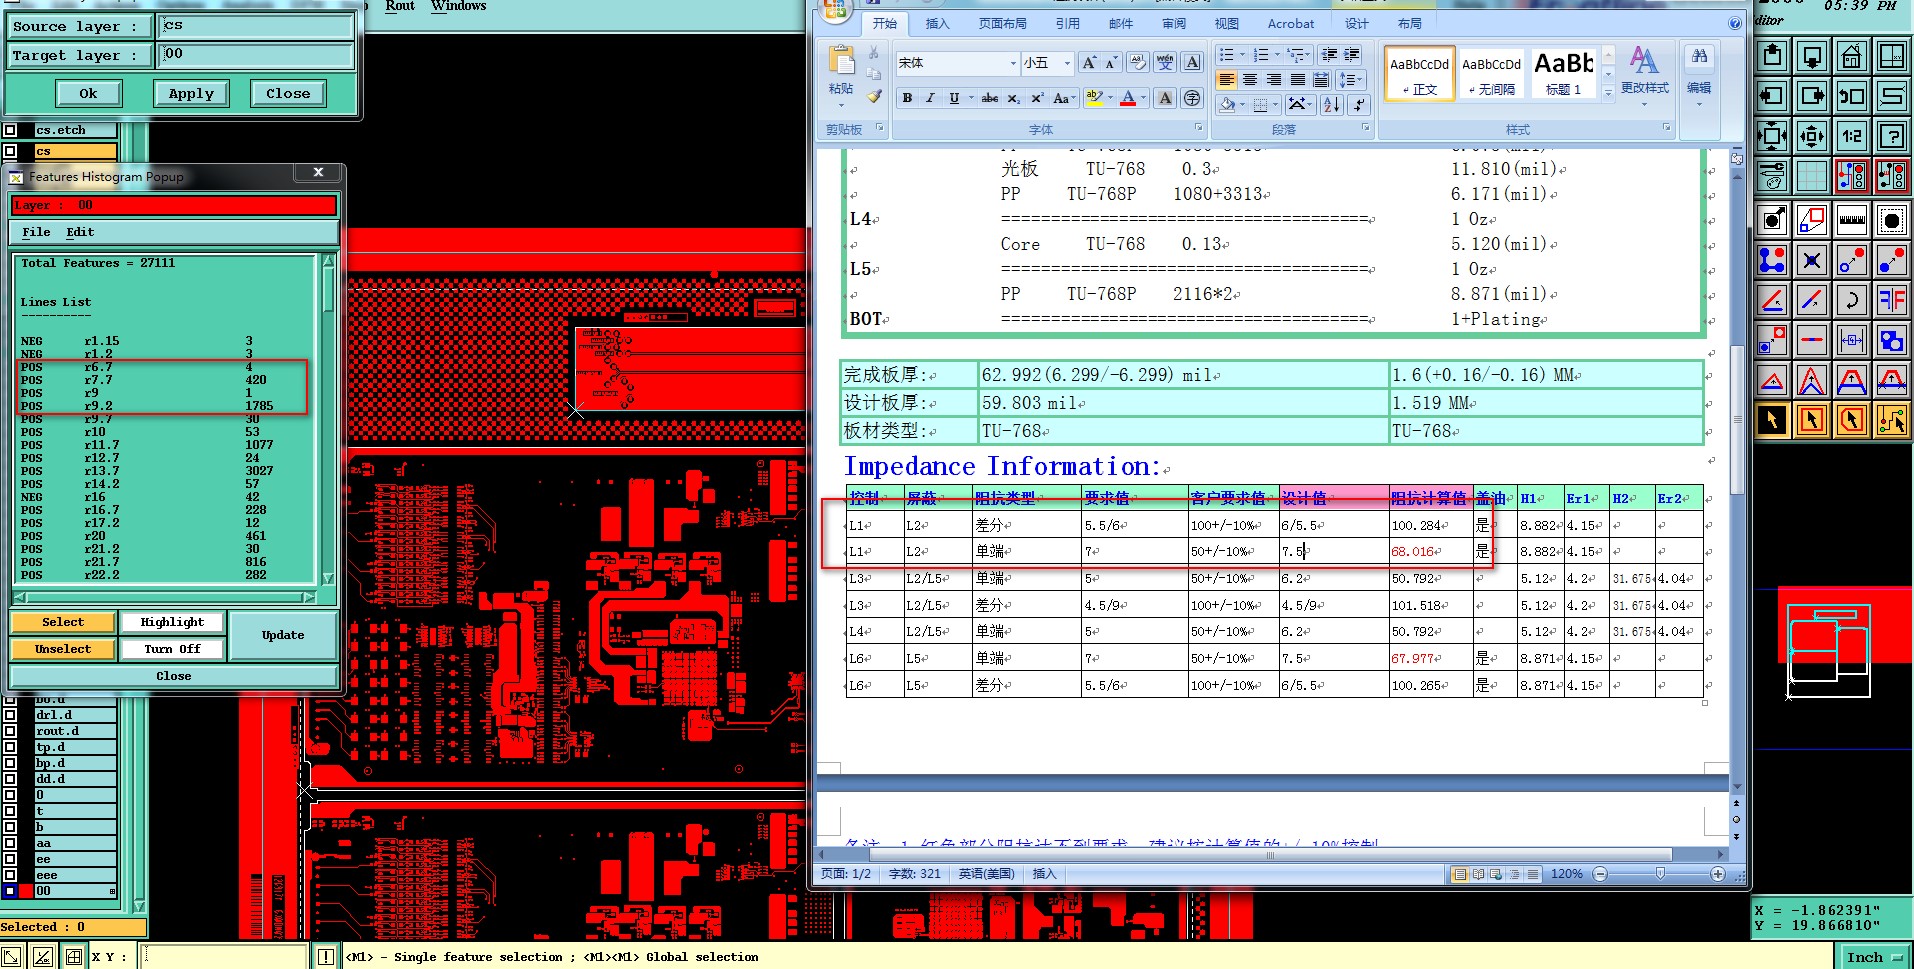The height and width of the screenshot is (969, 1914).
Task: Click Word's cut scissors icon
Action: (x=874, y=52)
